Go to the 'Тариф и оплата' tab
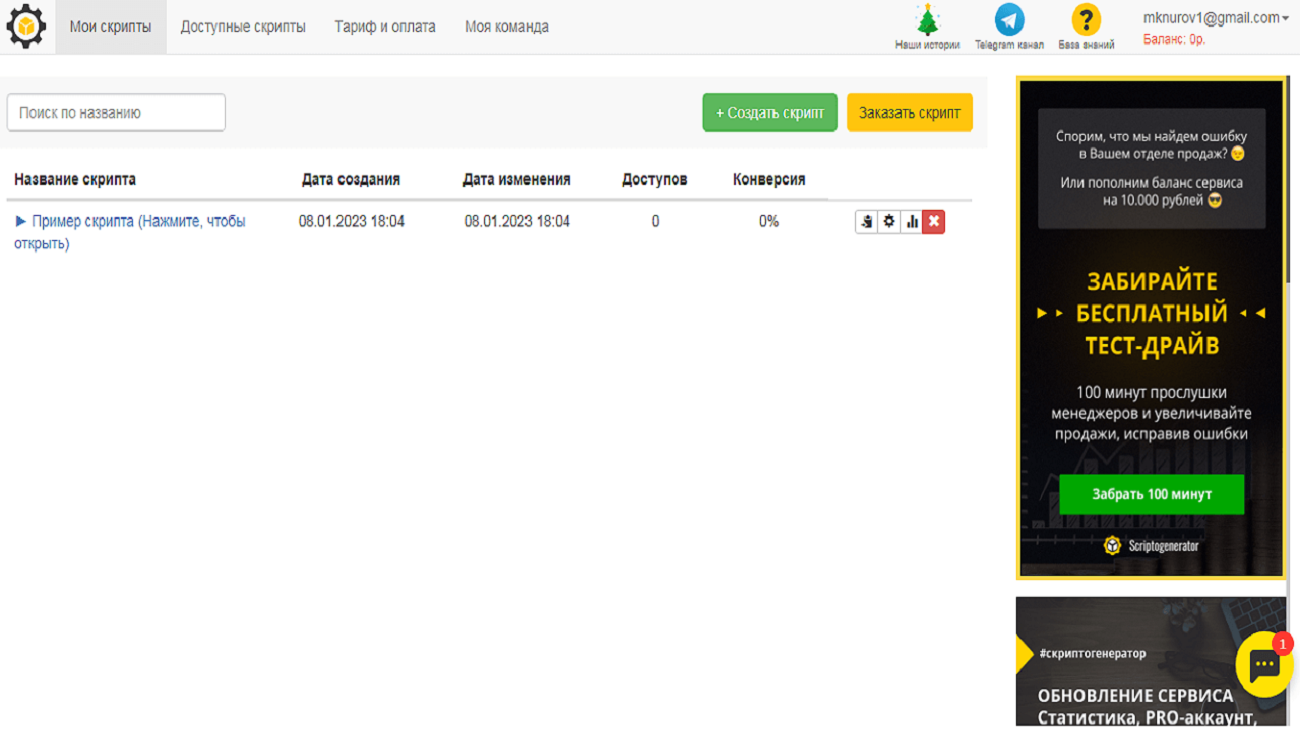Image resolution: width=1300 pixels, height=731 pixels. [x=385, y=27]
